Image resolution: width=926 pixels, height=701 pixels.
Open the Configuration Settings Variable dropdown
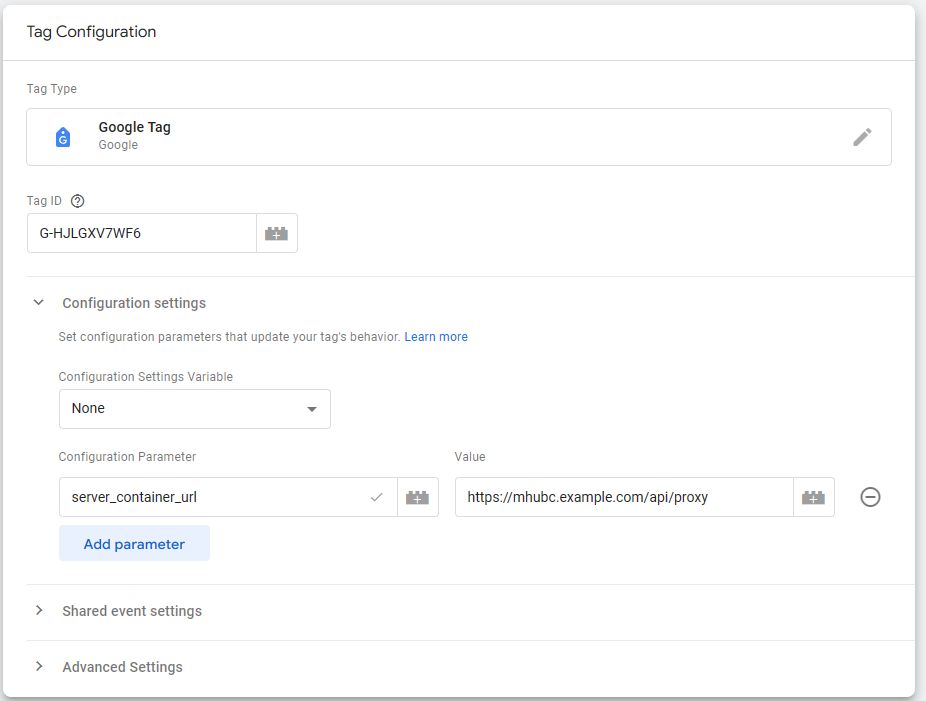pos(195,409)
